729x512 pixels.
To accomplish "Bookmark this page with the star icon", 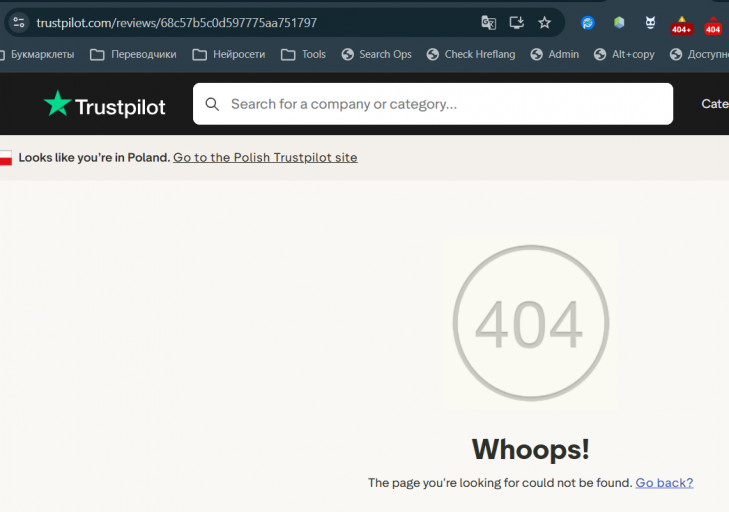I will click(x=544, y=22).
